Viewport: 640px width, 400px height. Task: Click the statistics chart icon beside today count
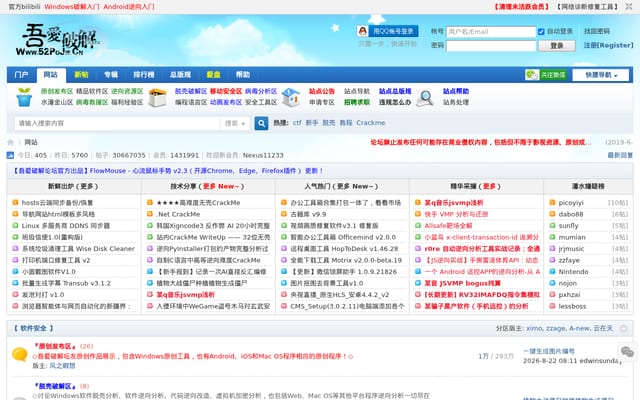tap(10, 155)
